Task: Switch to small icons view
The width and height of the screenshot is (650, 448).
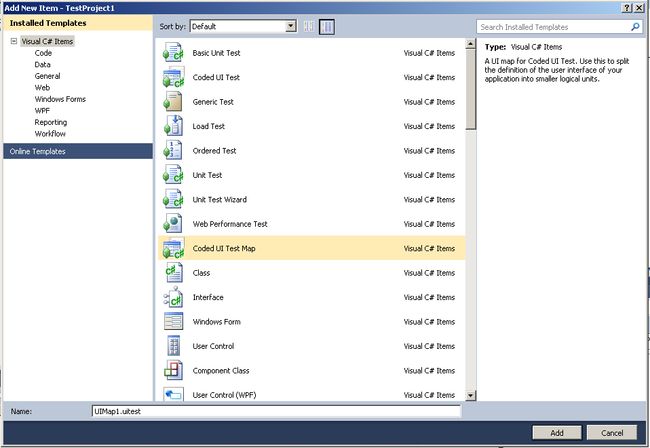Action: pos(309,27)
